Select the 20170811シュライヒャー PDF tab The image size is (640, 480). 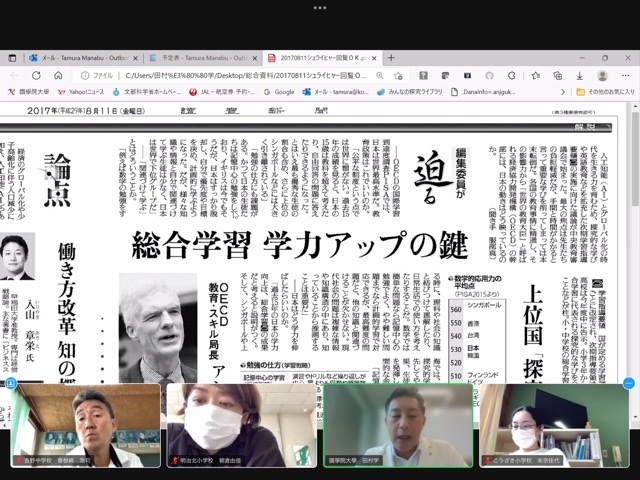[322, 58]
